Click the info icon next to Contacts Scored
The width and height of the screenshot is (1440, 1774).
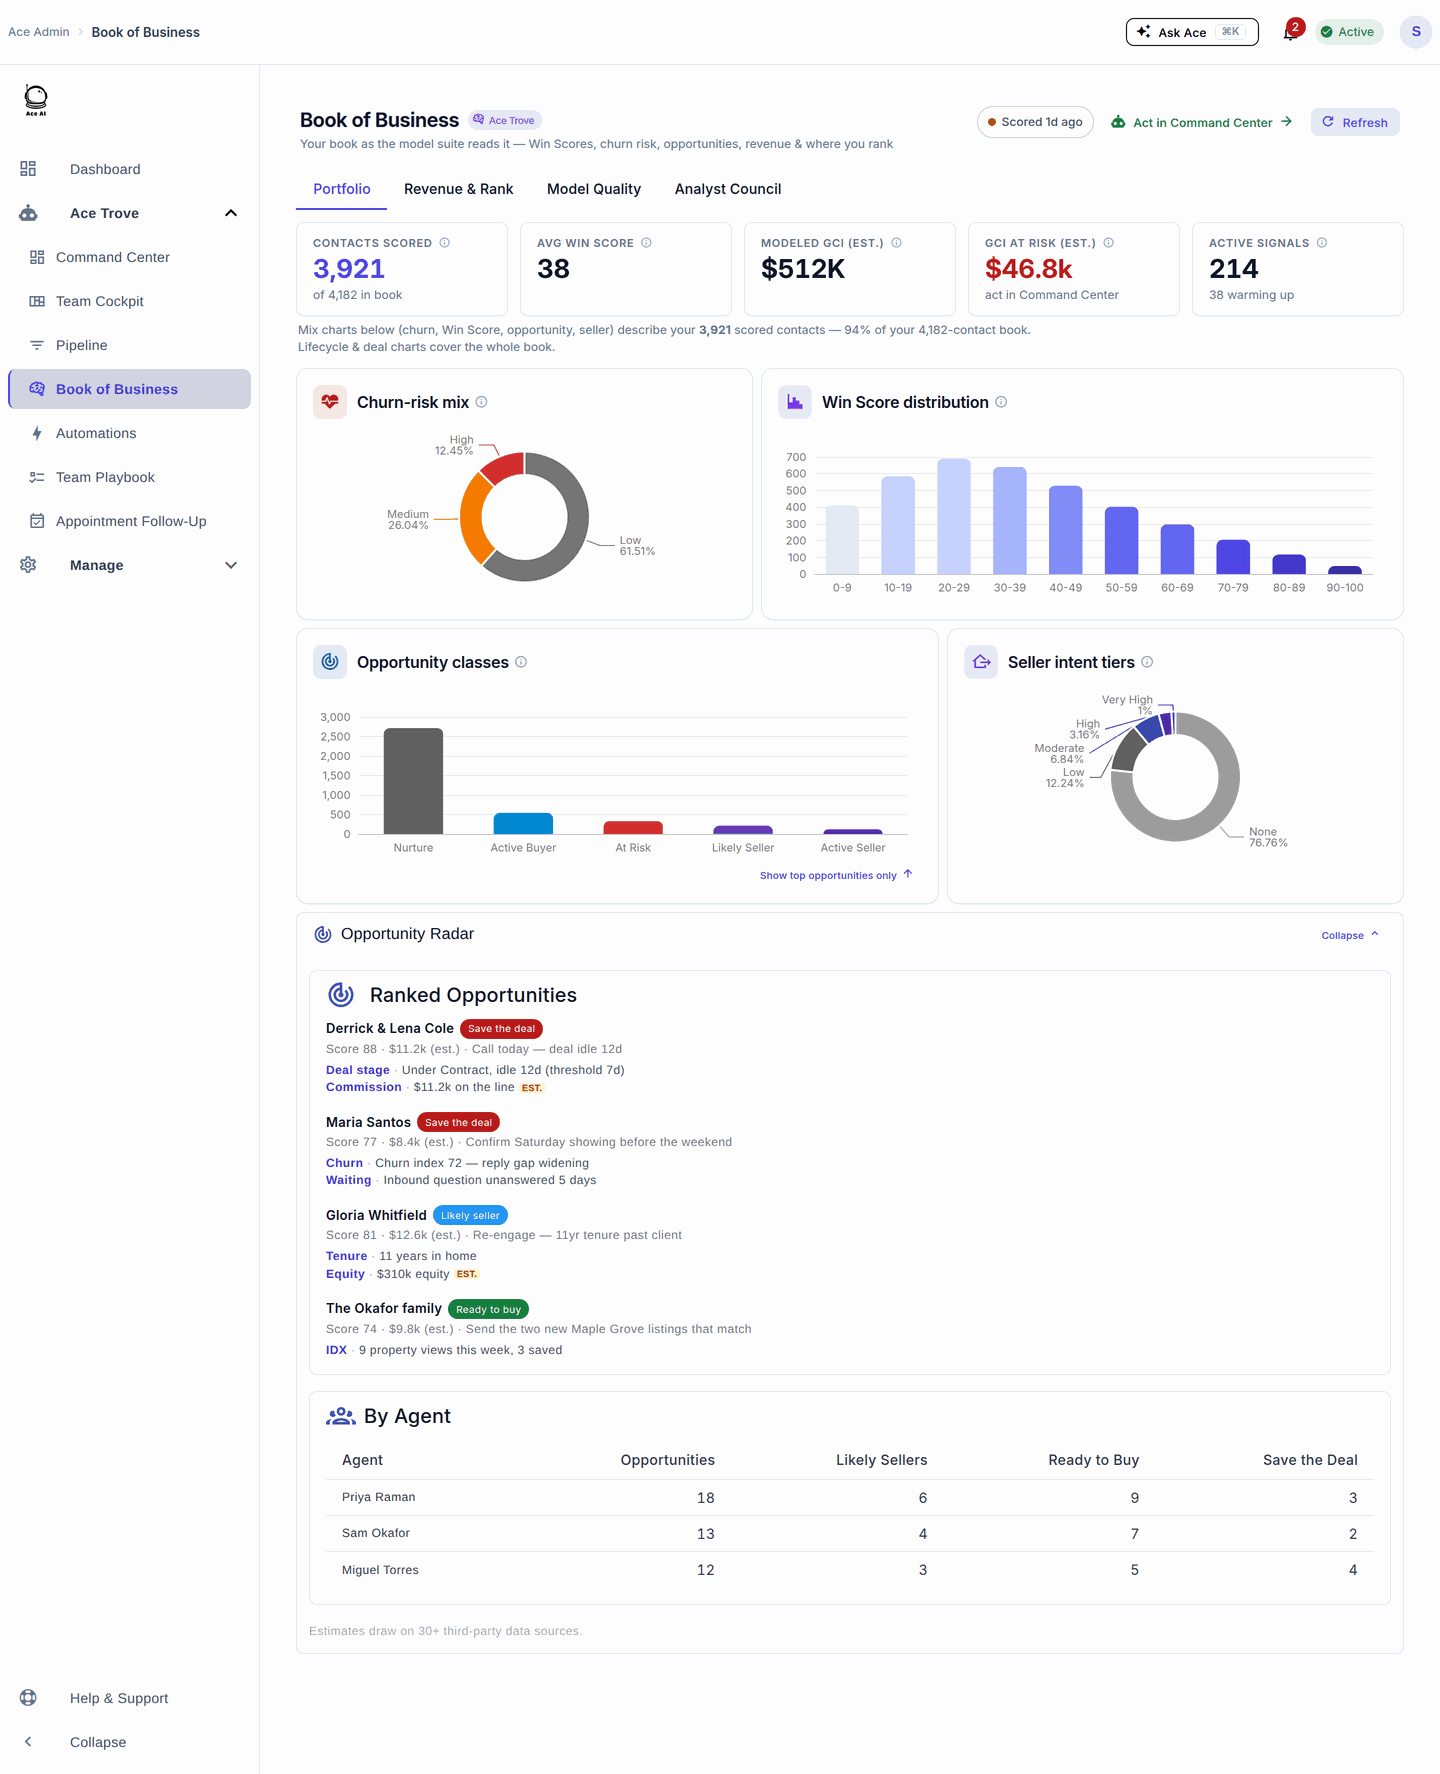(445, 243)
